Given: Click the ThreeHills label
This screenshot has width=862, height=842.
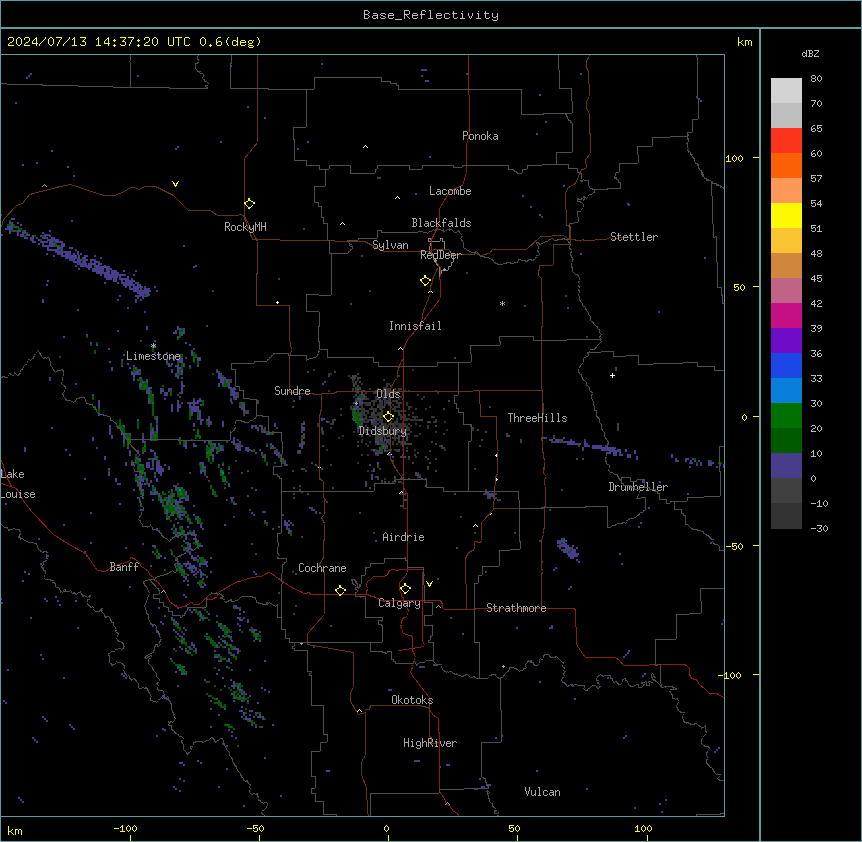Looking at the screenshot, I should click(538, 418).
